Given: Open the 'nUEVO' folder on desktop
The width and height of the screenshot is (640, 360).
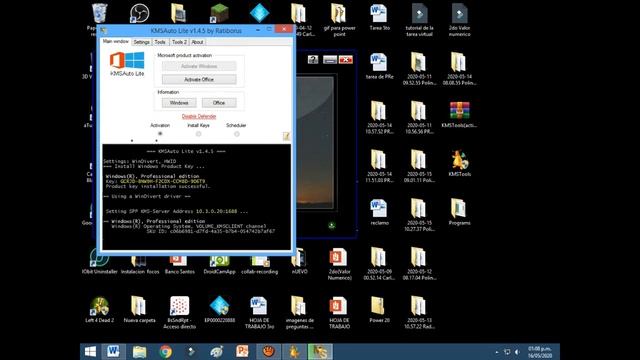Looking at the screenshot, I should pos(300,259).
